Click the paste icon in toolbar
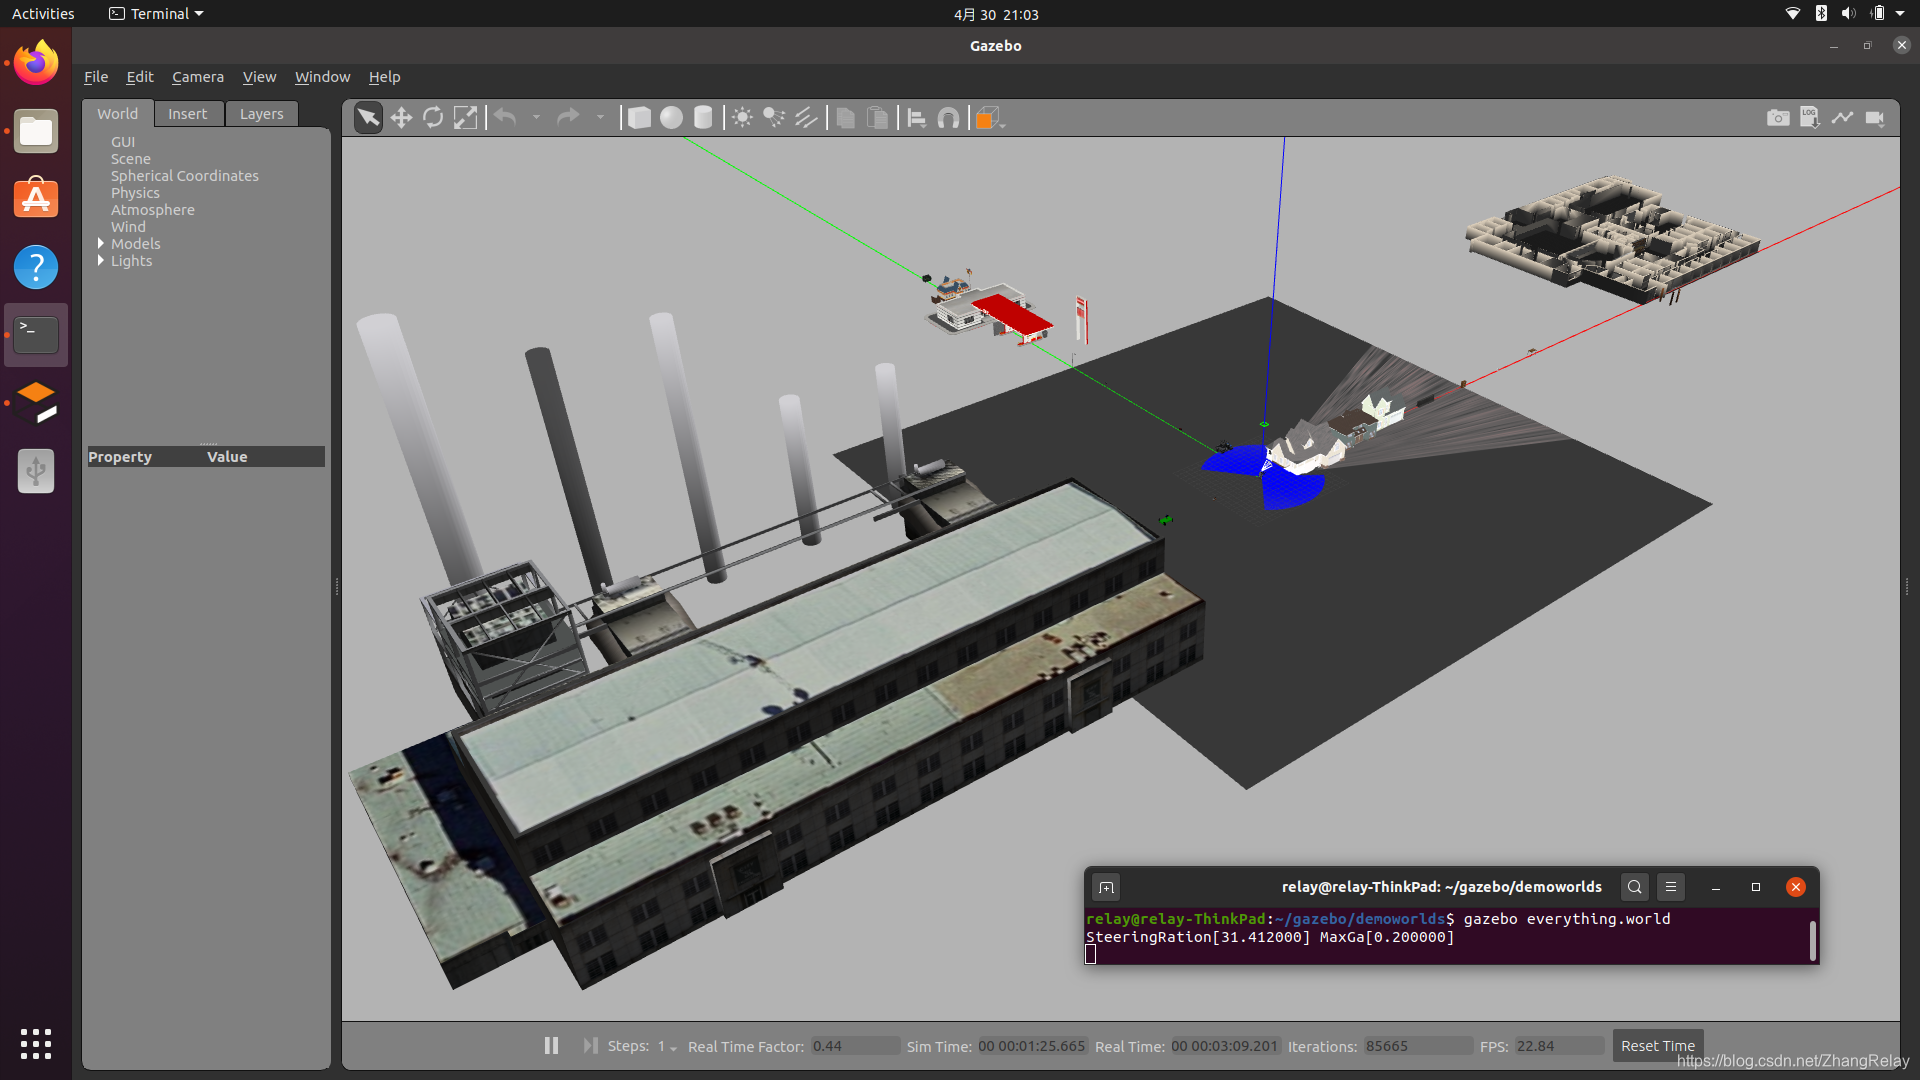The image size is (1920, 1080). click(877, 118)
